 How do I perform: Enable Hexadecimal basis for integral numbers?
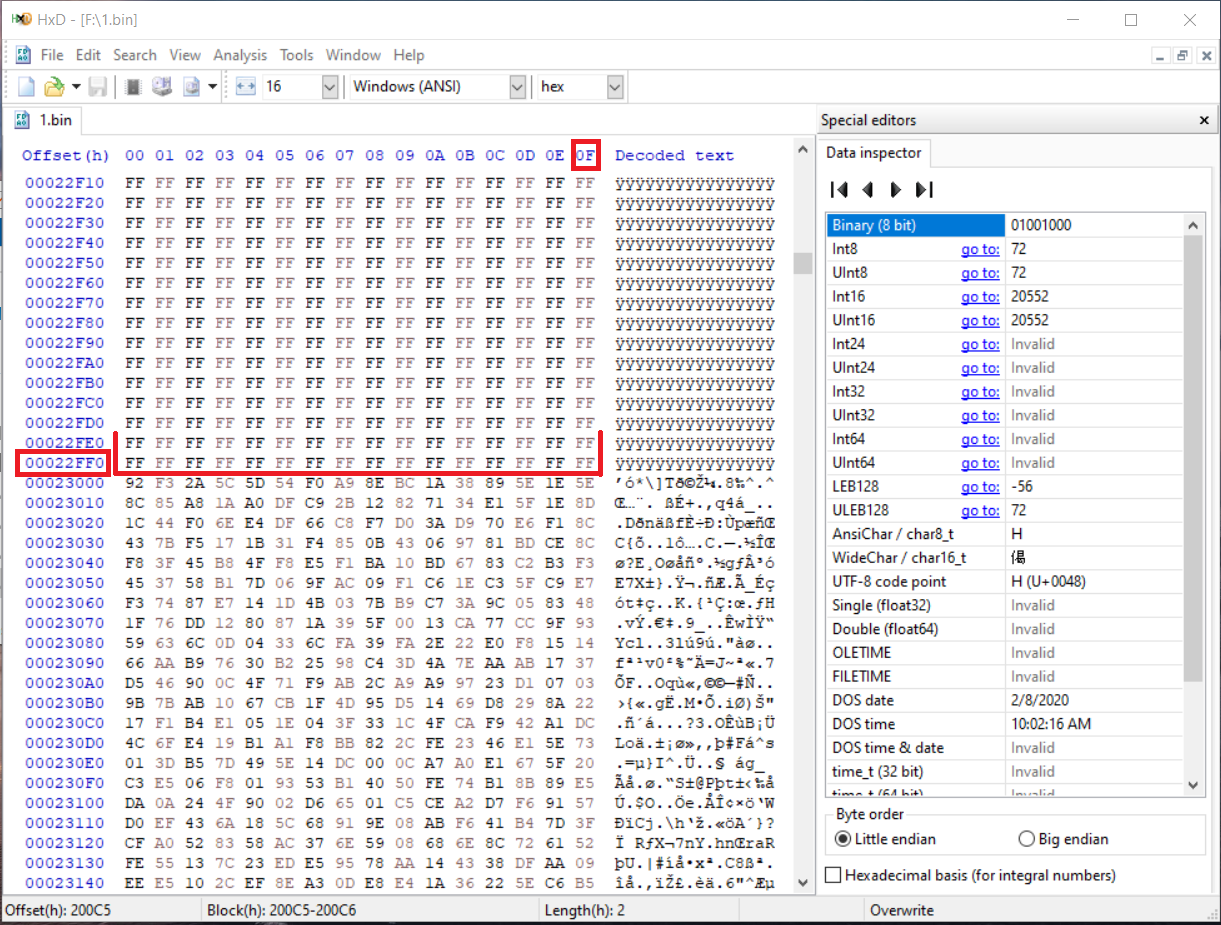coord(833,875)
